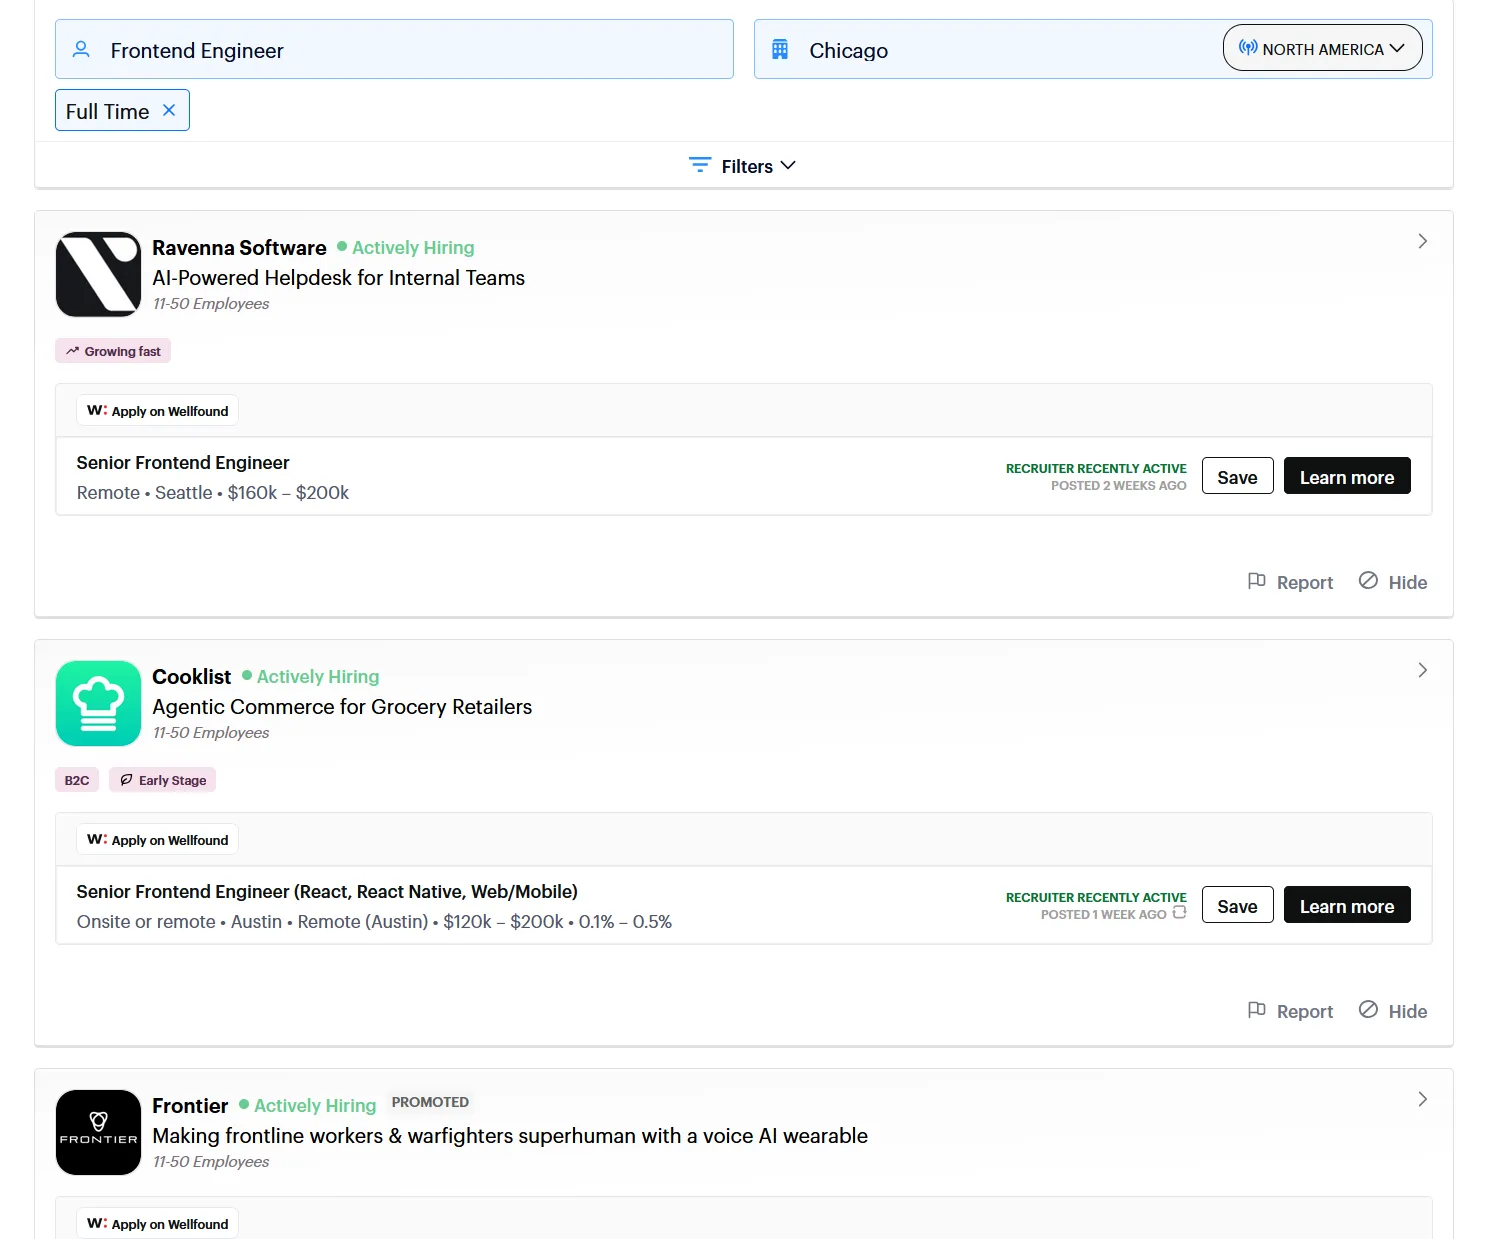Click the person icon in job title search
This screenshot has height=1239, width=1495.
81,49
